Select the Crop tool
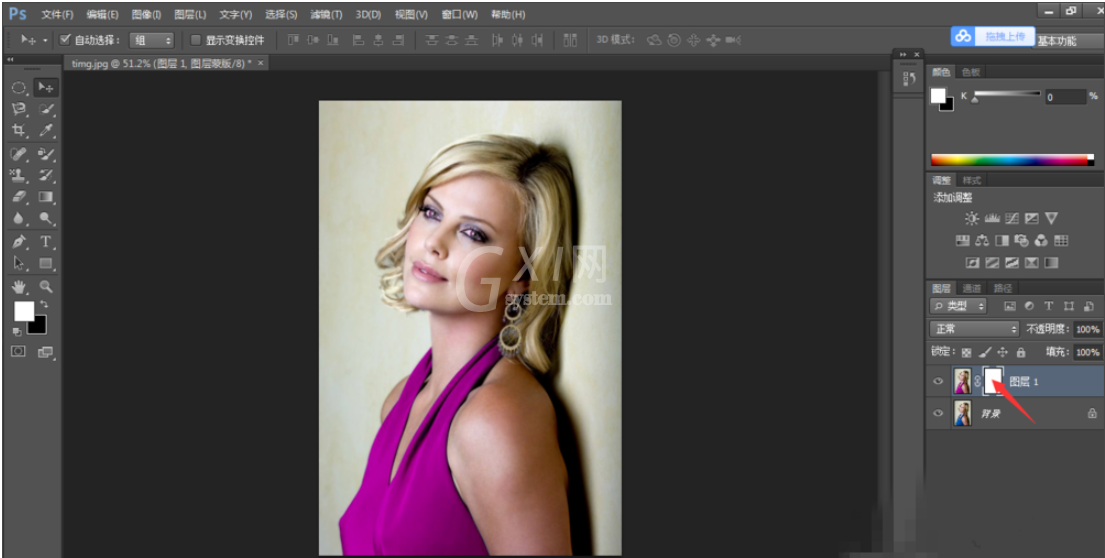The width and height of the screenshot is (1105, 558). coord(19,130)
